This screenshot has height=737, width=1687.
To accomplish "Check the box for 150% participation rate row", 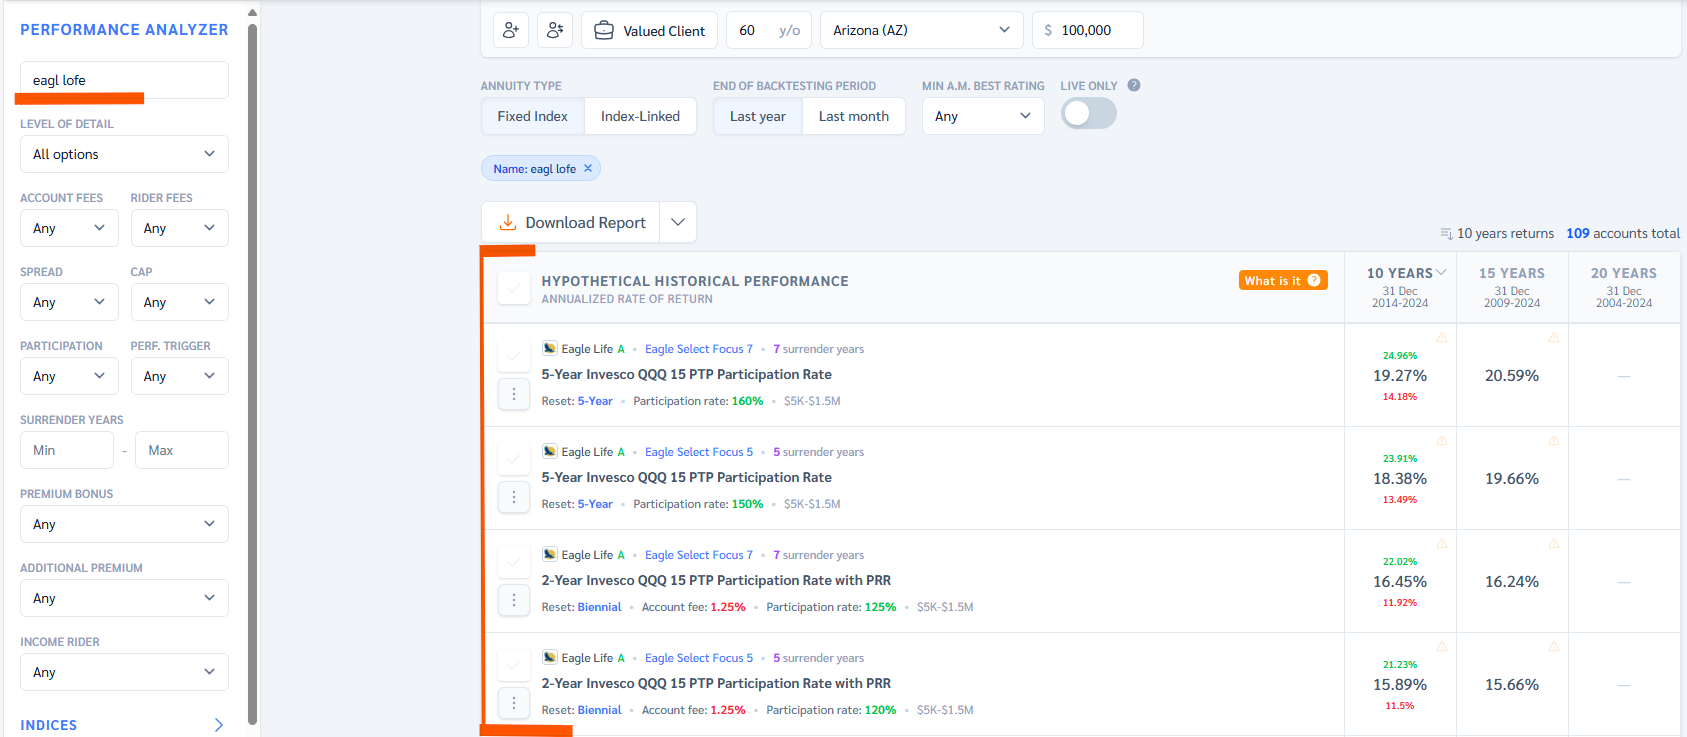I will (x=514, y=458).
